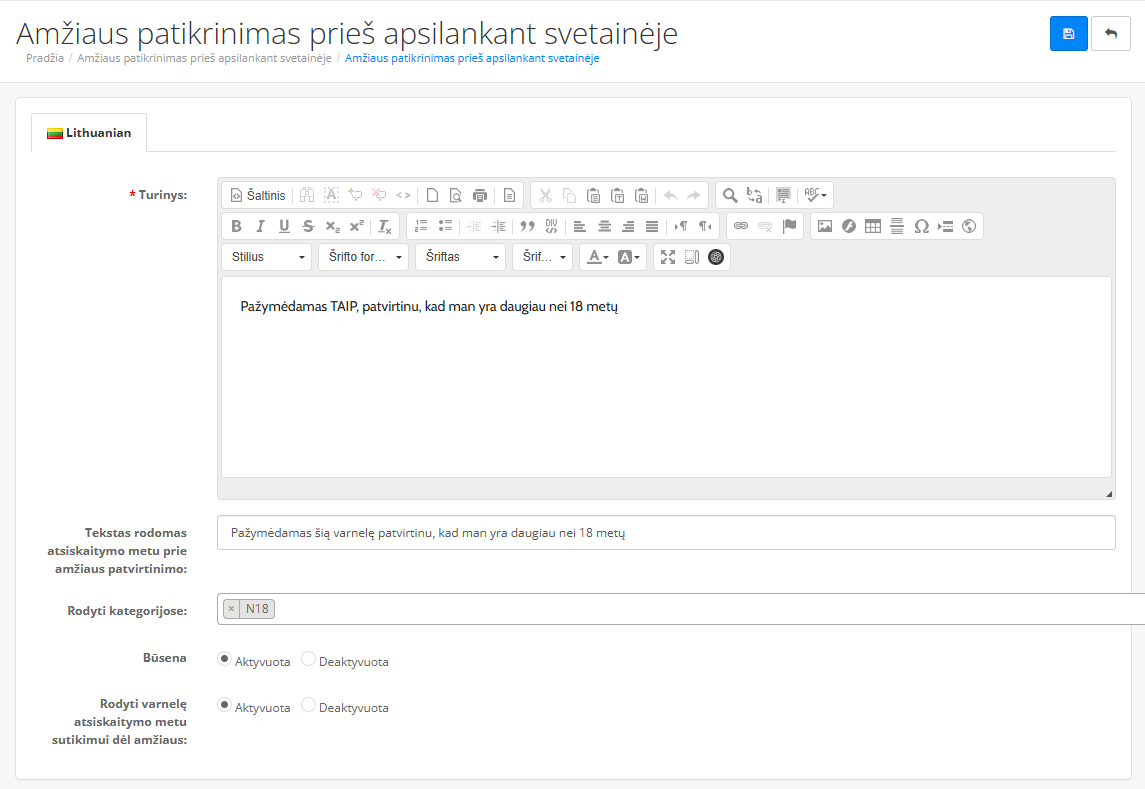Maximize the editor to fullscreen

668,257
